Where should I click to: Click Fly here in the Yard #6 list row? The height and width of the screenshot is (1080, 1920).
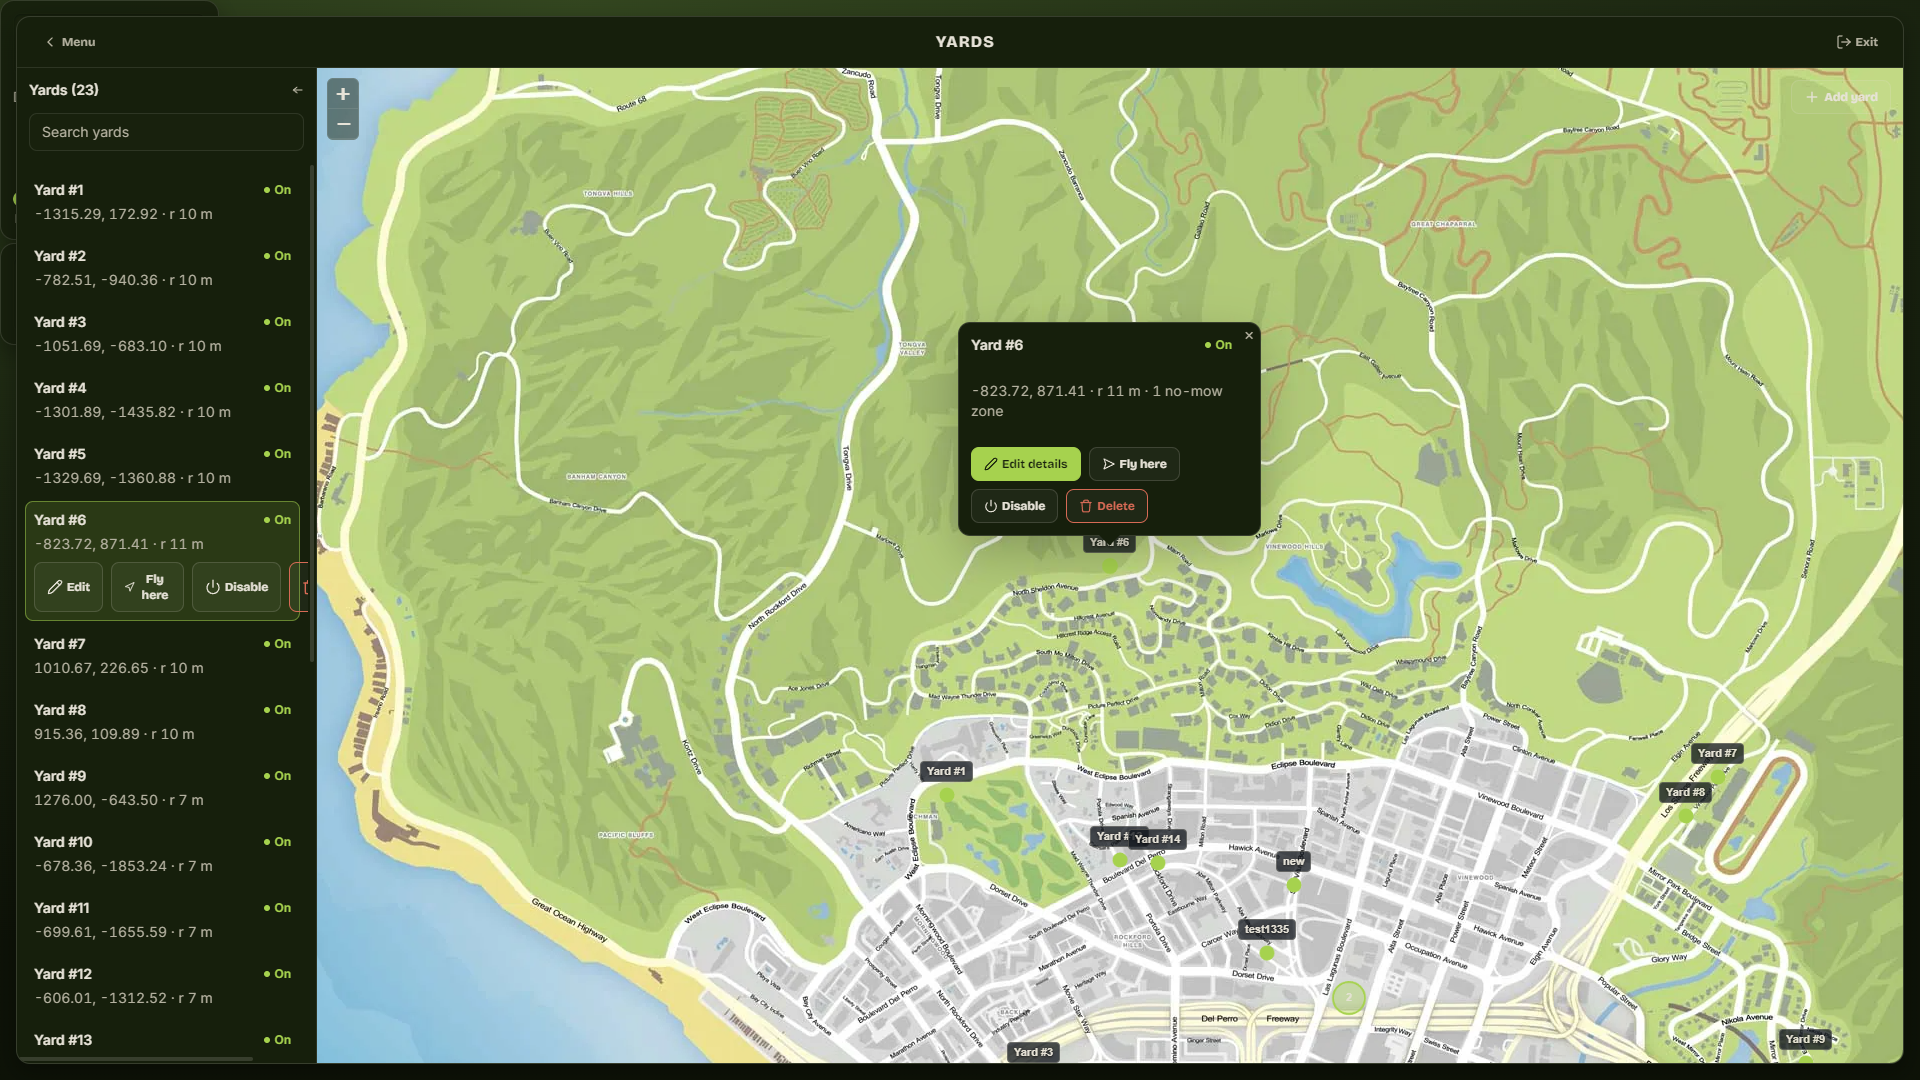click(147, 587)
